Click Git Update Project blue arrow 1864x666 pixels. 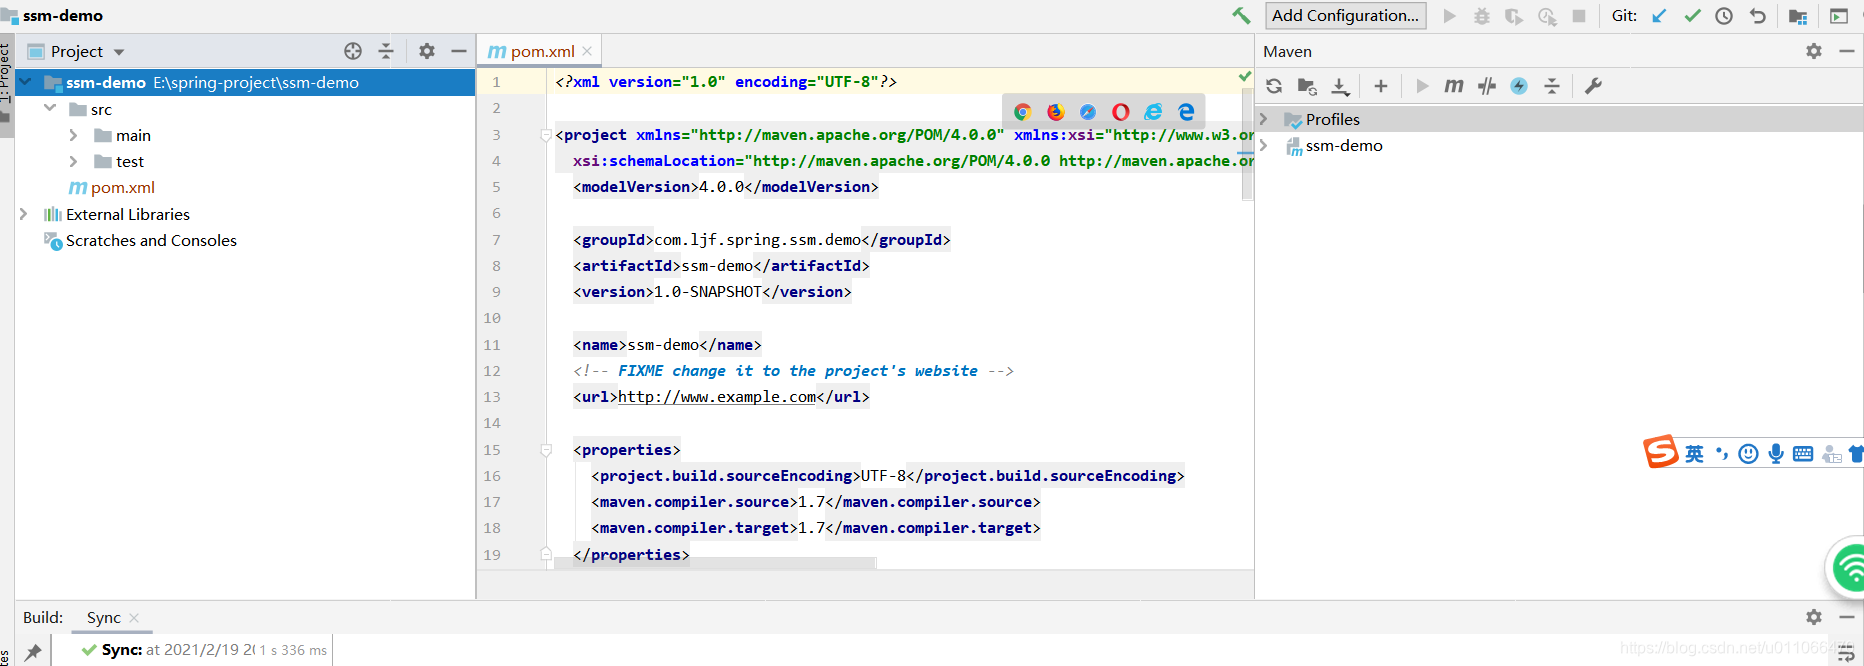pos(1659,16)
